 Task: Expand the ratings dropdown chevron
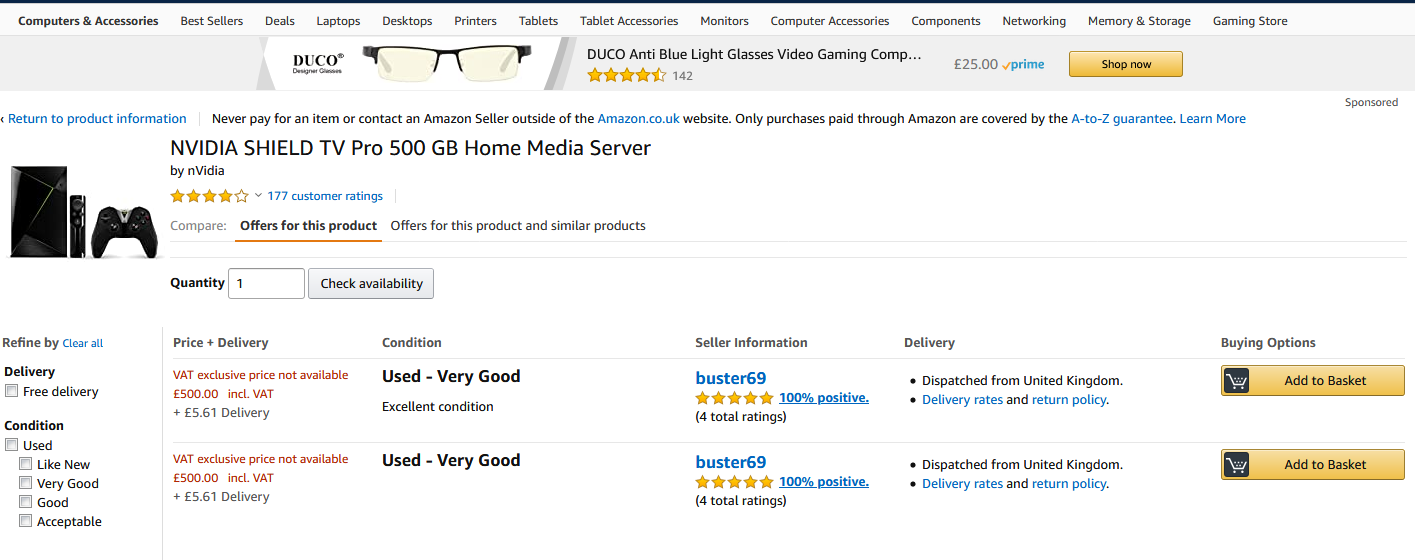coord(258,196)
